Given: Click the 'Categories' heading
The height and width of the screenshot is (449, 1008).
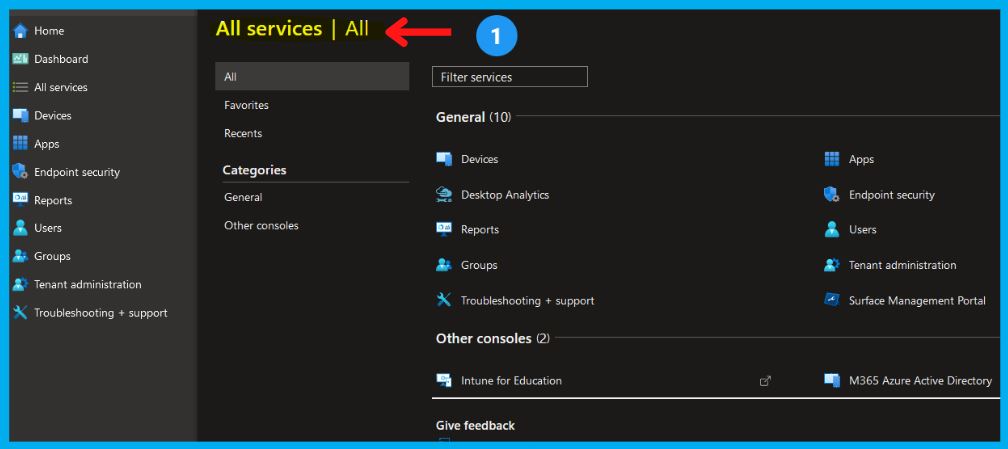Looking at the screenshot, I should pos(255,170).
